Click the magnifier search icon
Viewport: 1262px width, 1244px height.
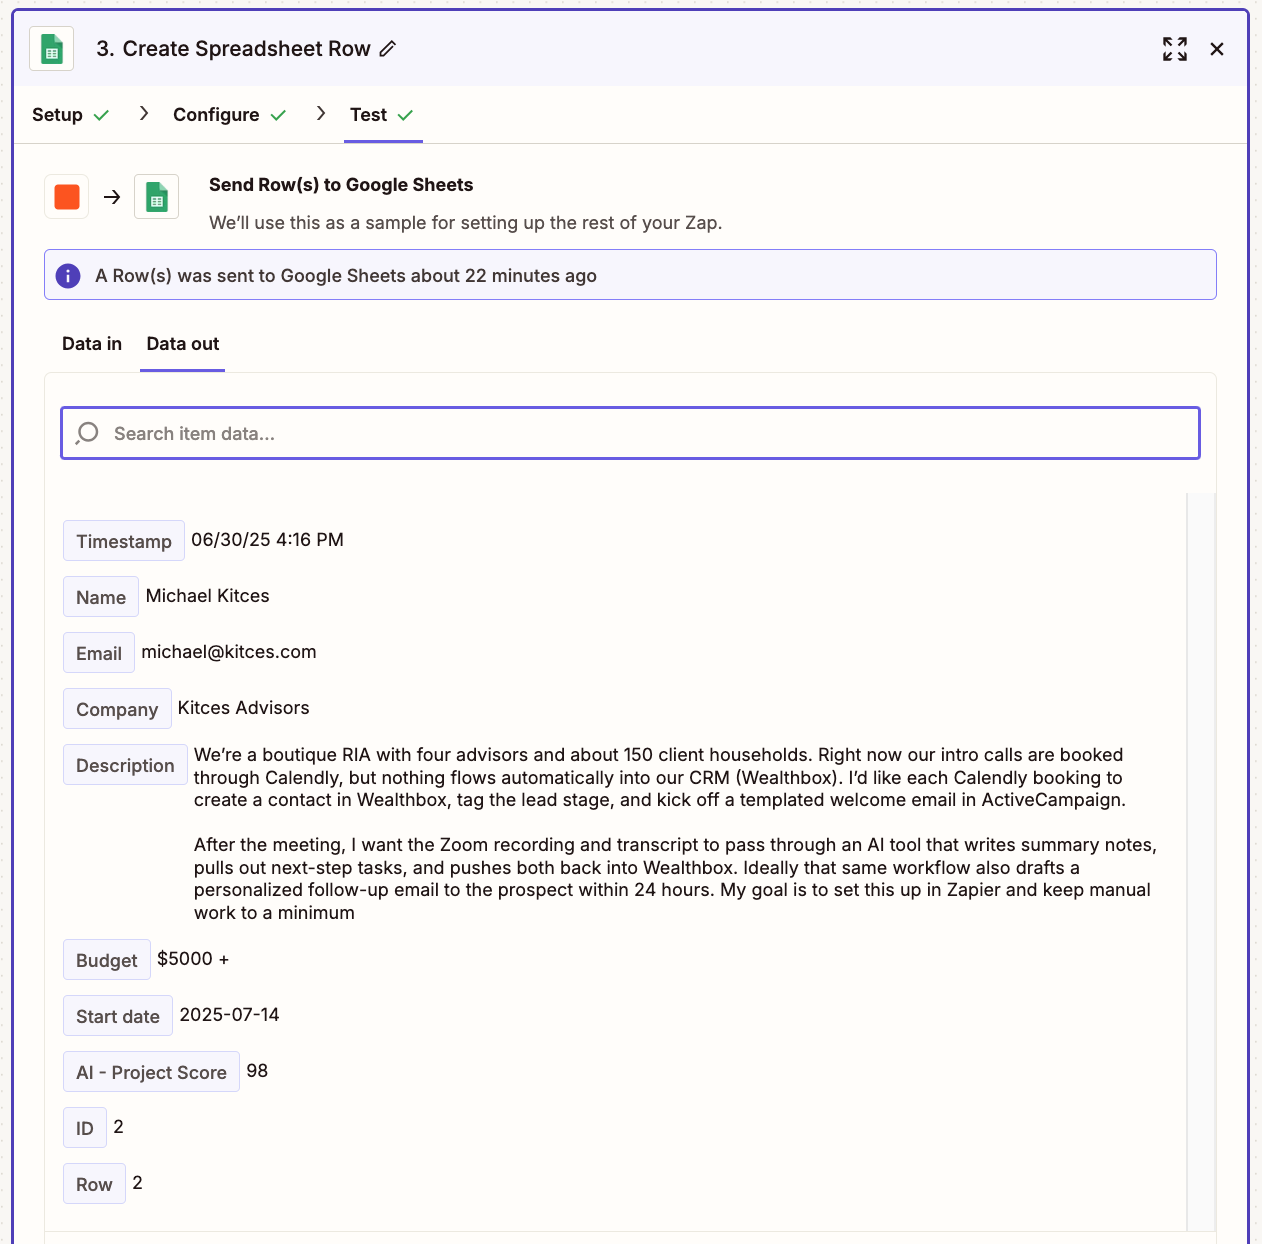point(88,433)
